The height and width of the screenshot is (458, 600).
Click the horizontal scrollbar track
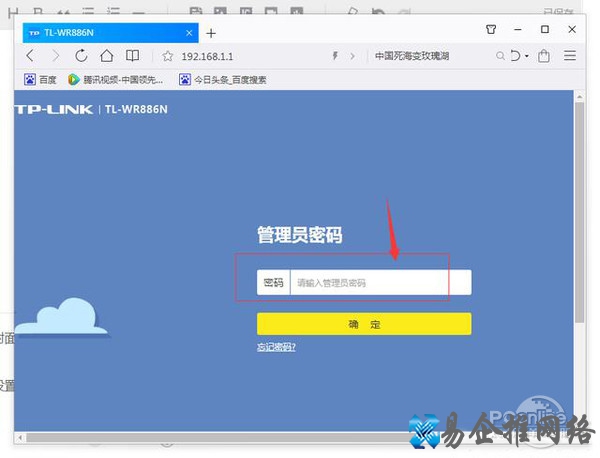point(218,437)
